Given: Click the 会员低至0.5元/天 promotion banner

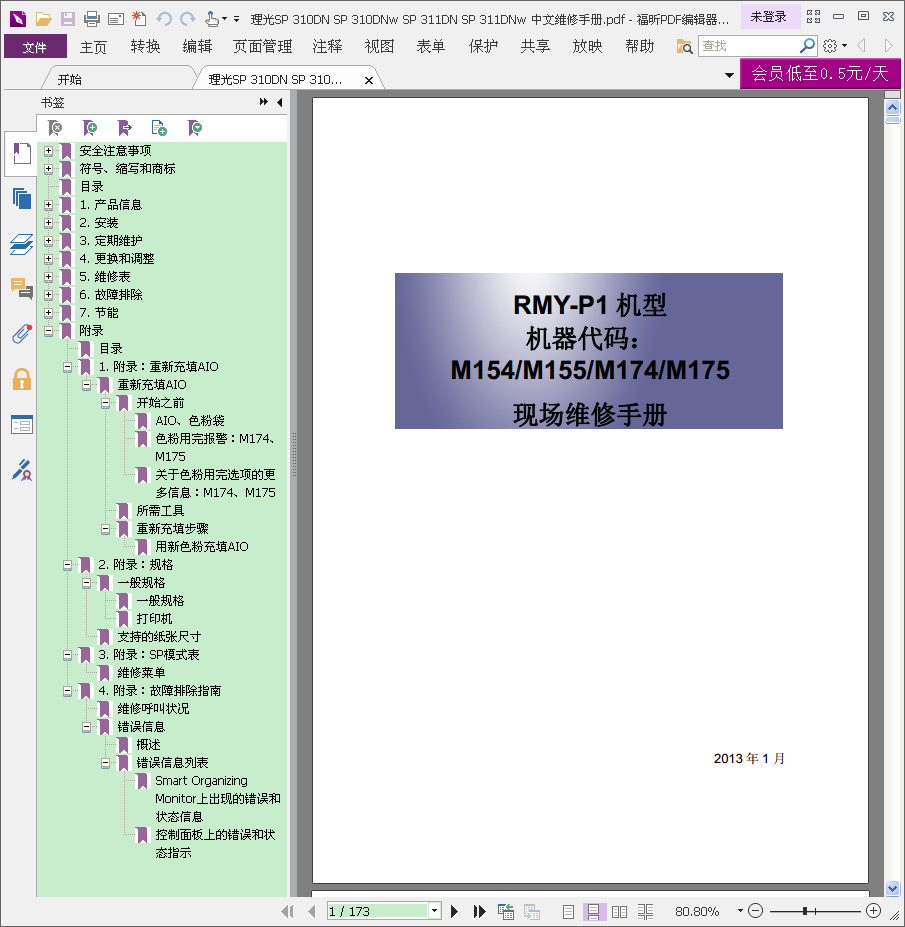Looking at the screenshot, I should 820,73.
